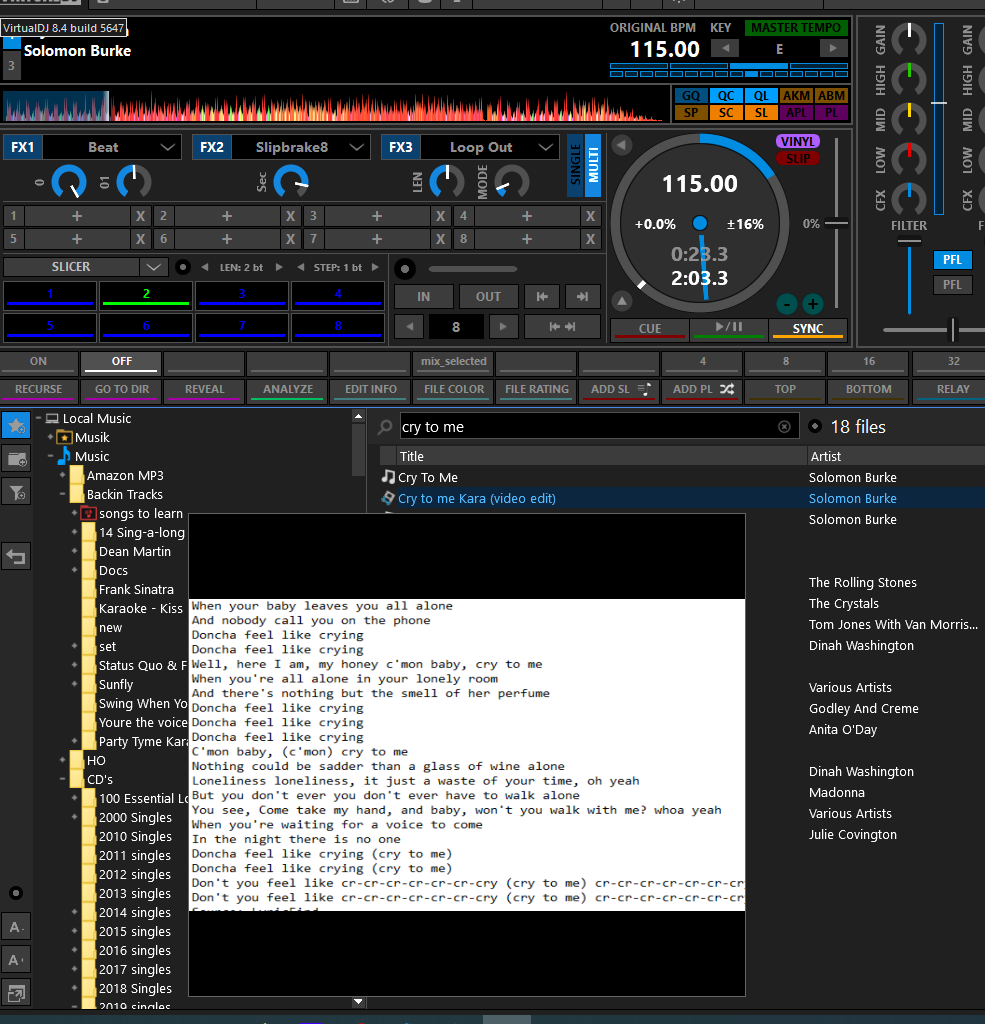Toggle the SYNC button
The width and height of the screenshot is (985, 1024).
[x=808, y=328]
